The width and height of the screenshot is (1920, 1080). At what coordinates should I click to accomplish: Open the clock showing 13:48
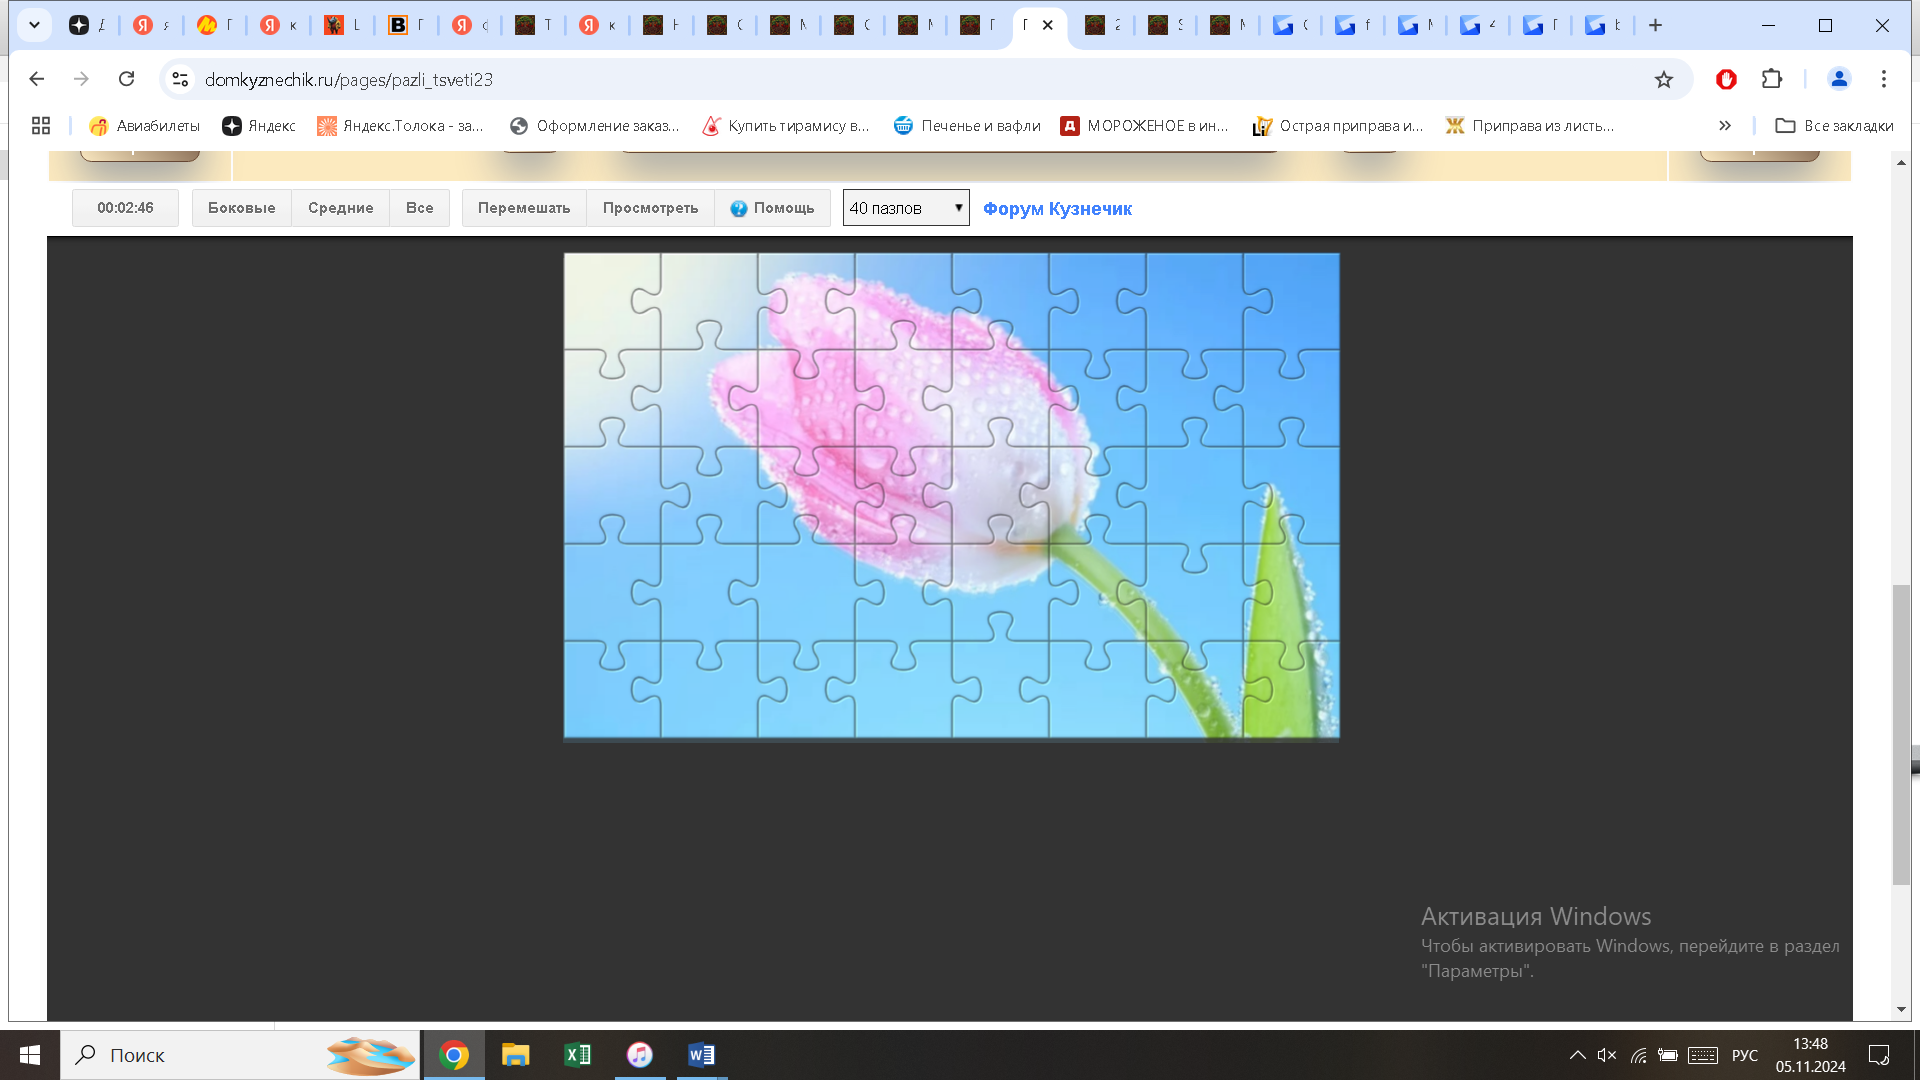[1810, 1055]
